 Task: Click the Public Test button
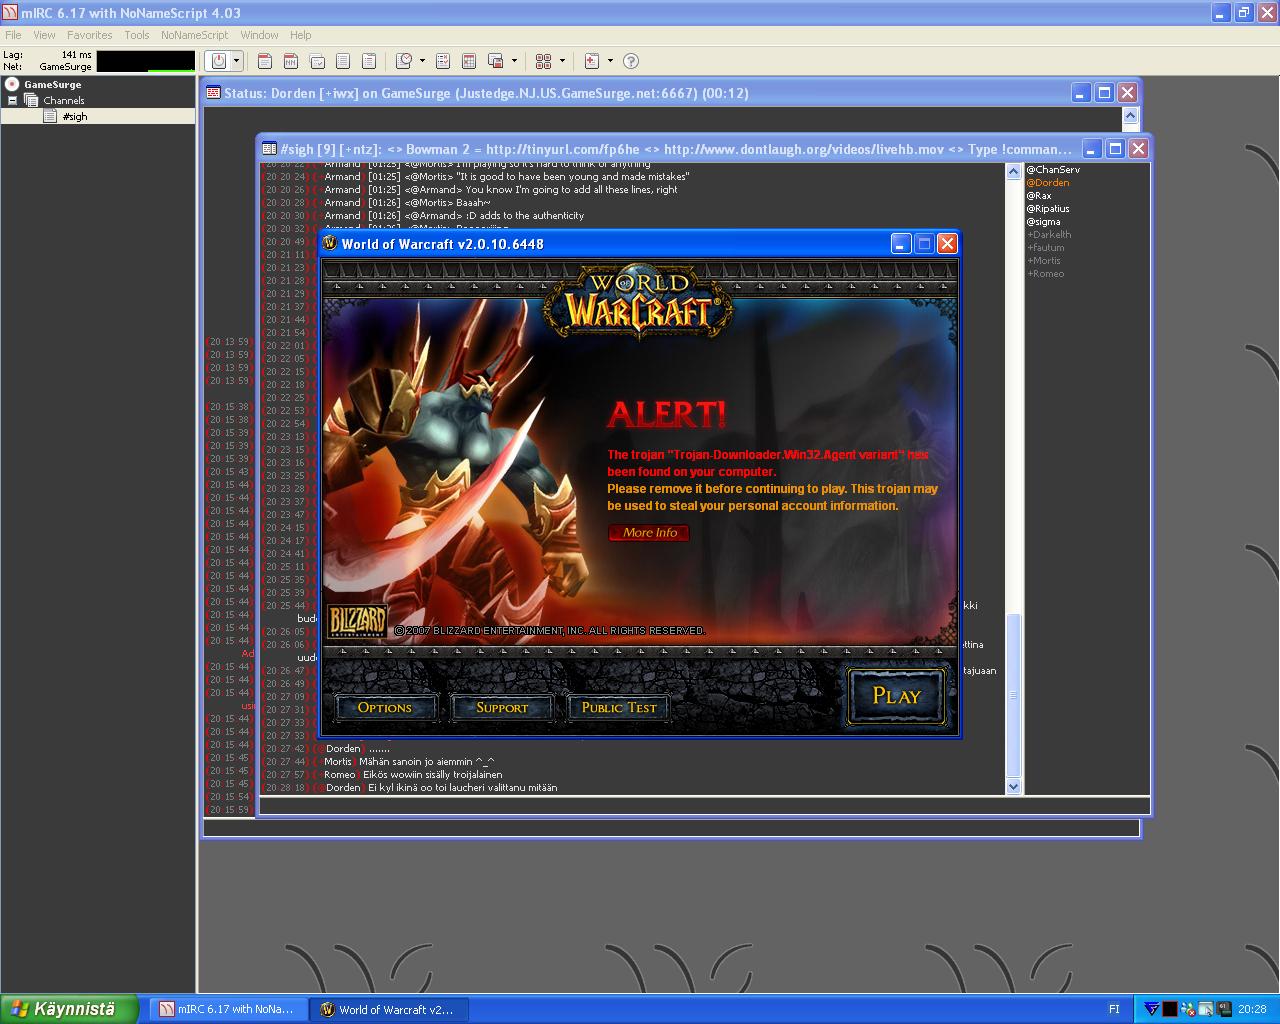point(619,707)
